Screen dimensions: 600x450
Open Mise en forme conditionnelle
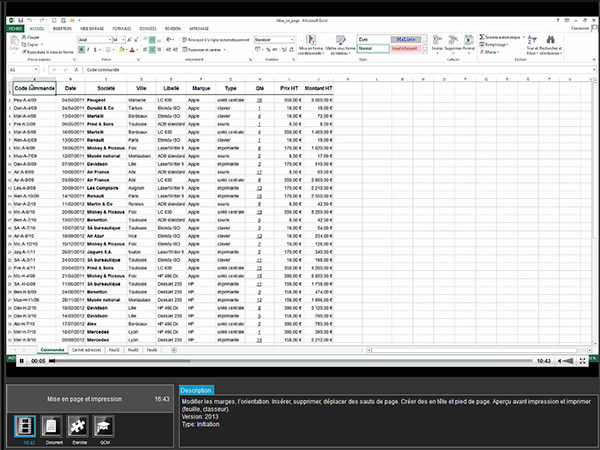click(x=311, y=45)
